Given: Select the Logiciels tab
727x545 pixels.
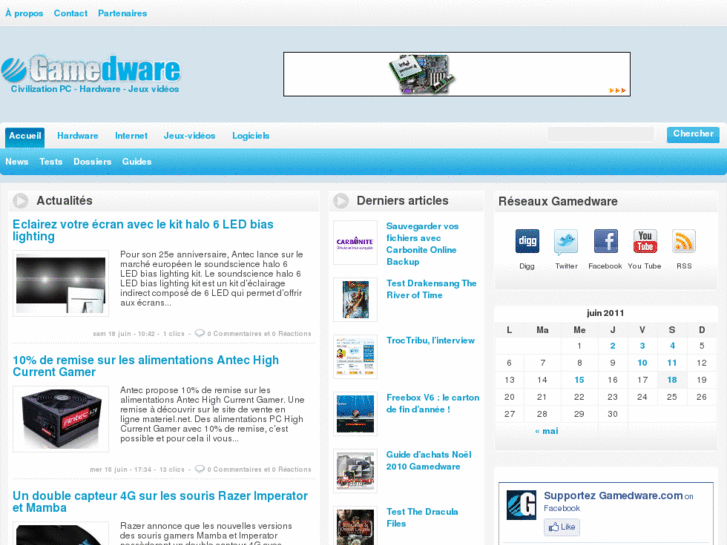Looking at the screenshot, I should (x=251, y=136).
